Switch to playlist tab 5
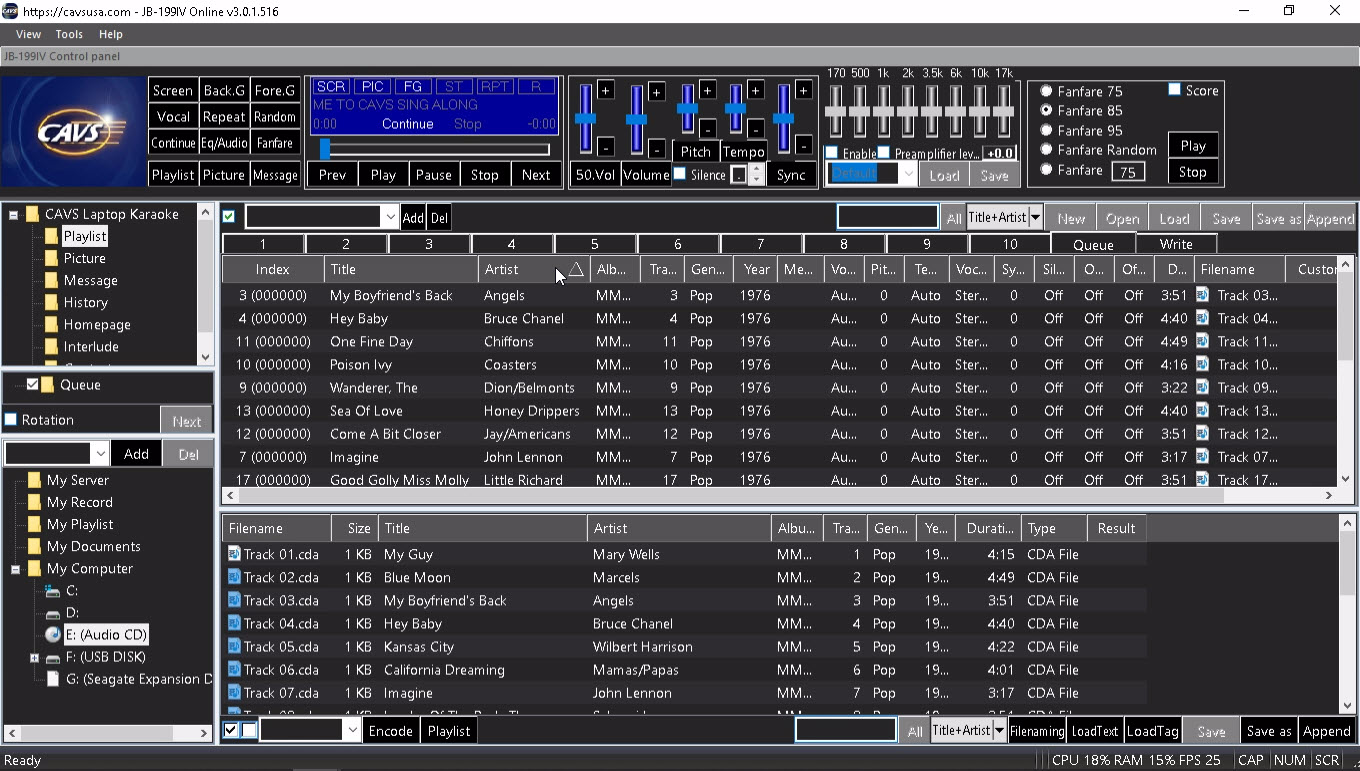The image size is (1360, 771). point(594,244)
